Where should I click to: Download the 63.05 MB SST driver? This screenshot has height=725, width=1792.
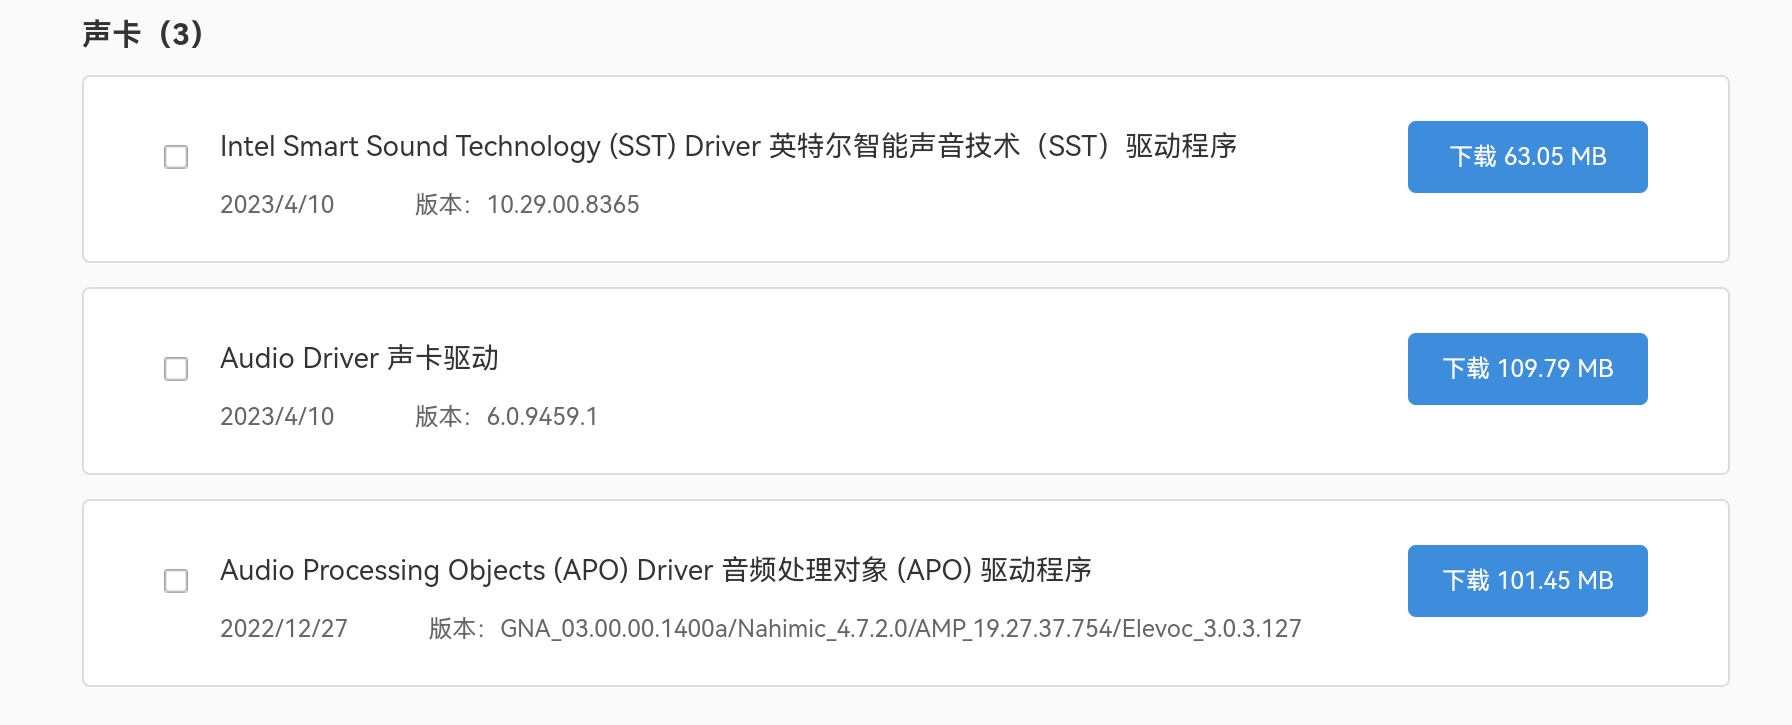[1527, 157]
